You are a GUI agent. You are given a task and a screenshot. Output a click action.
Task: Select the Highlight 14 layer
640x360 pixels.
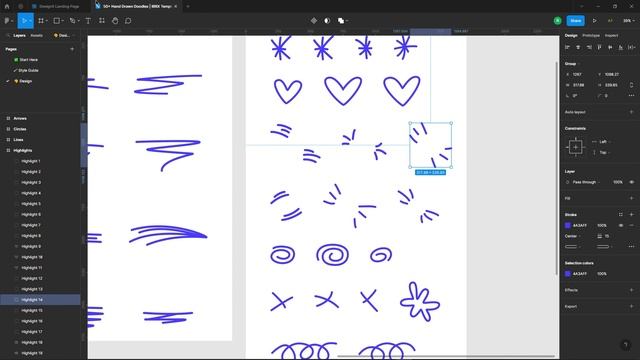40,300
